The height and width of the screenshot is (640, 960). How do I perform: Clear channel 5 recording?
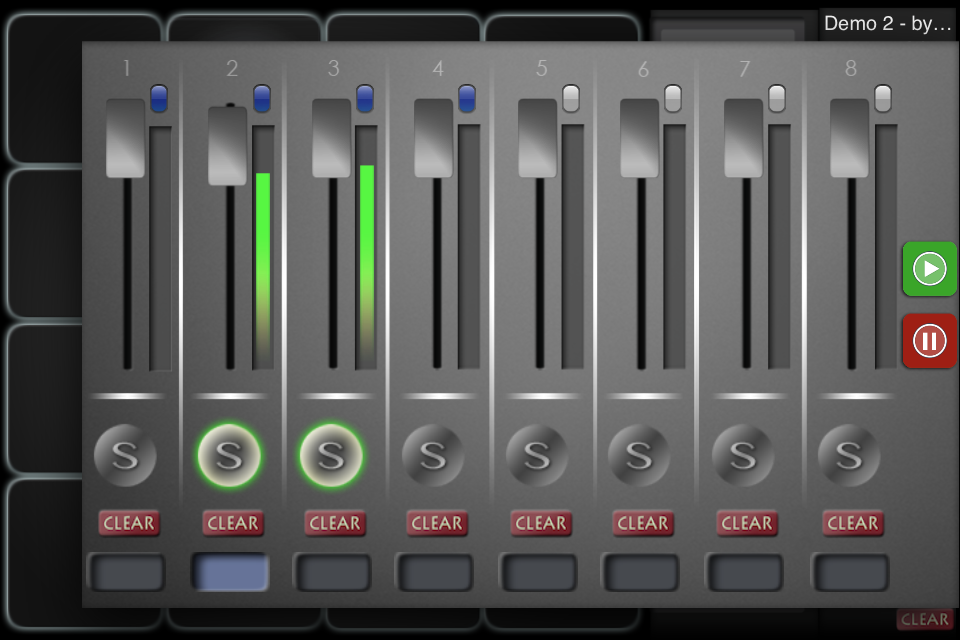pyautogui.click(x=541, y=522)
